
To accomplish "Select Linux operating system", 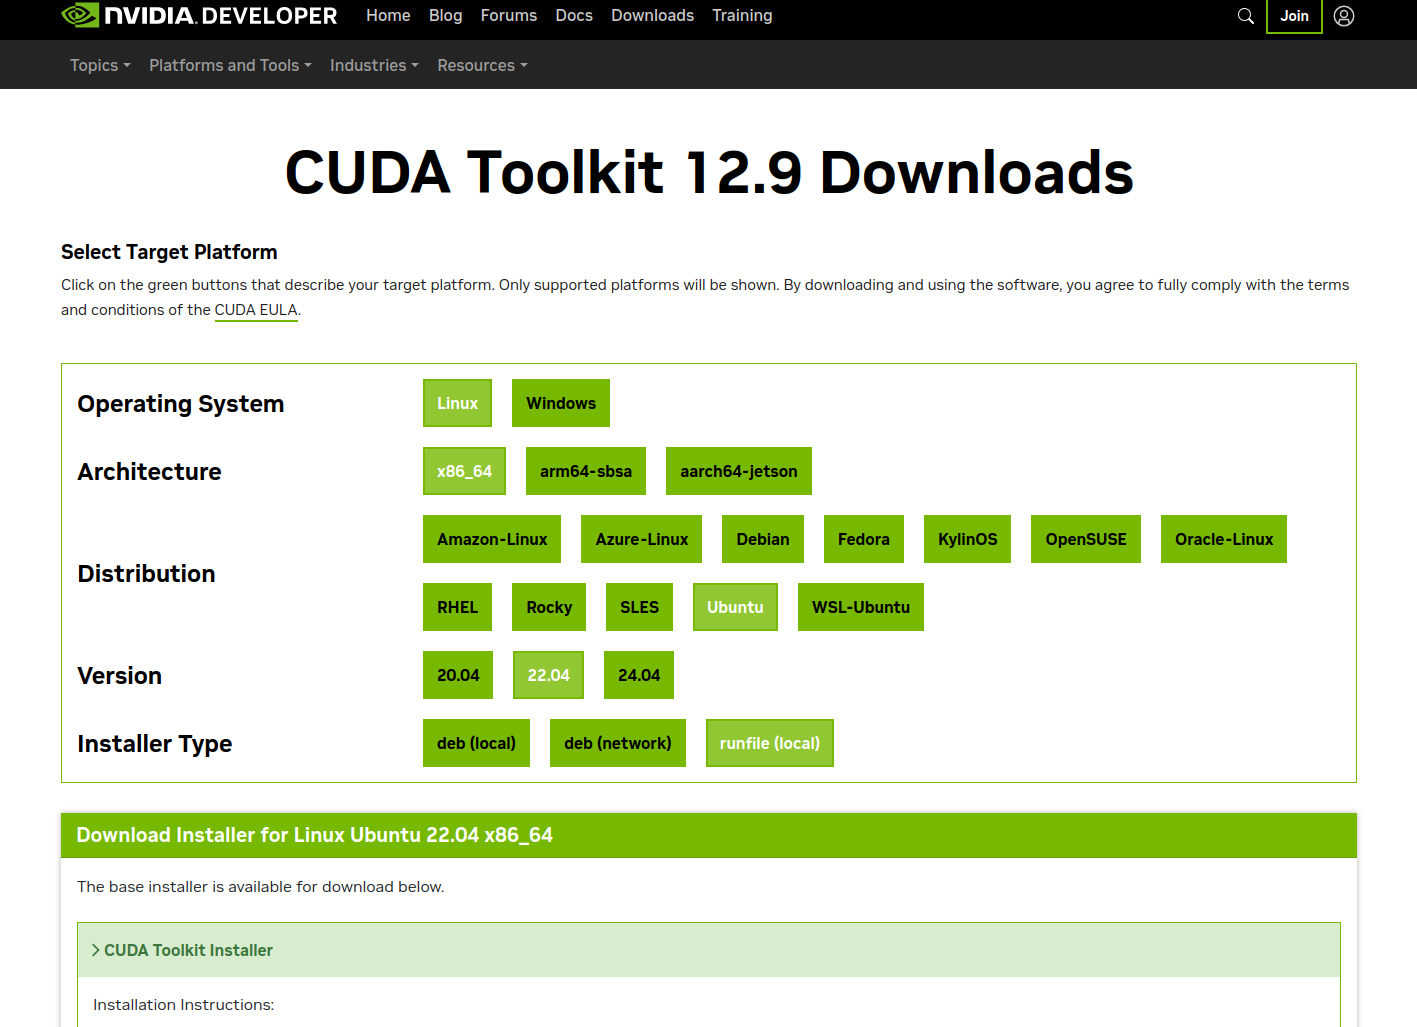I will coord(457,403).
